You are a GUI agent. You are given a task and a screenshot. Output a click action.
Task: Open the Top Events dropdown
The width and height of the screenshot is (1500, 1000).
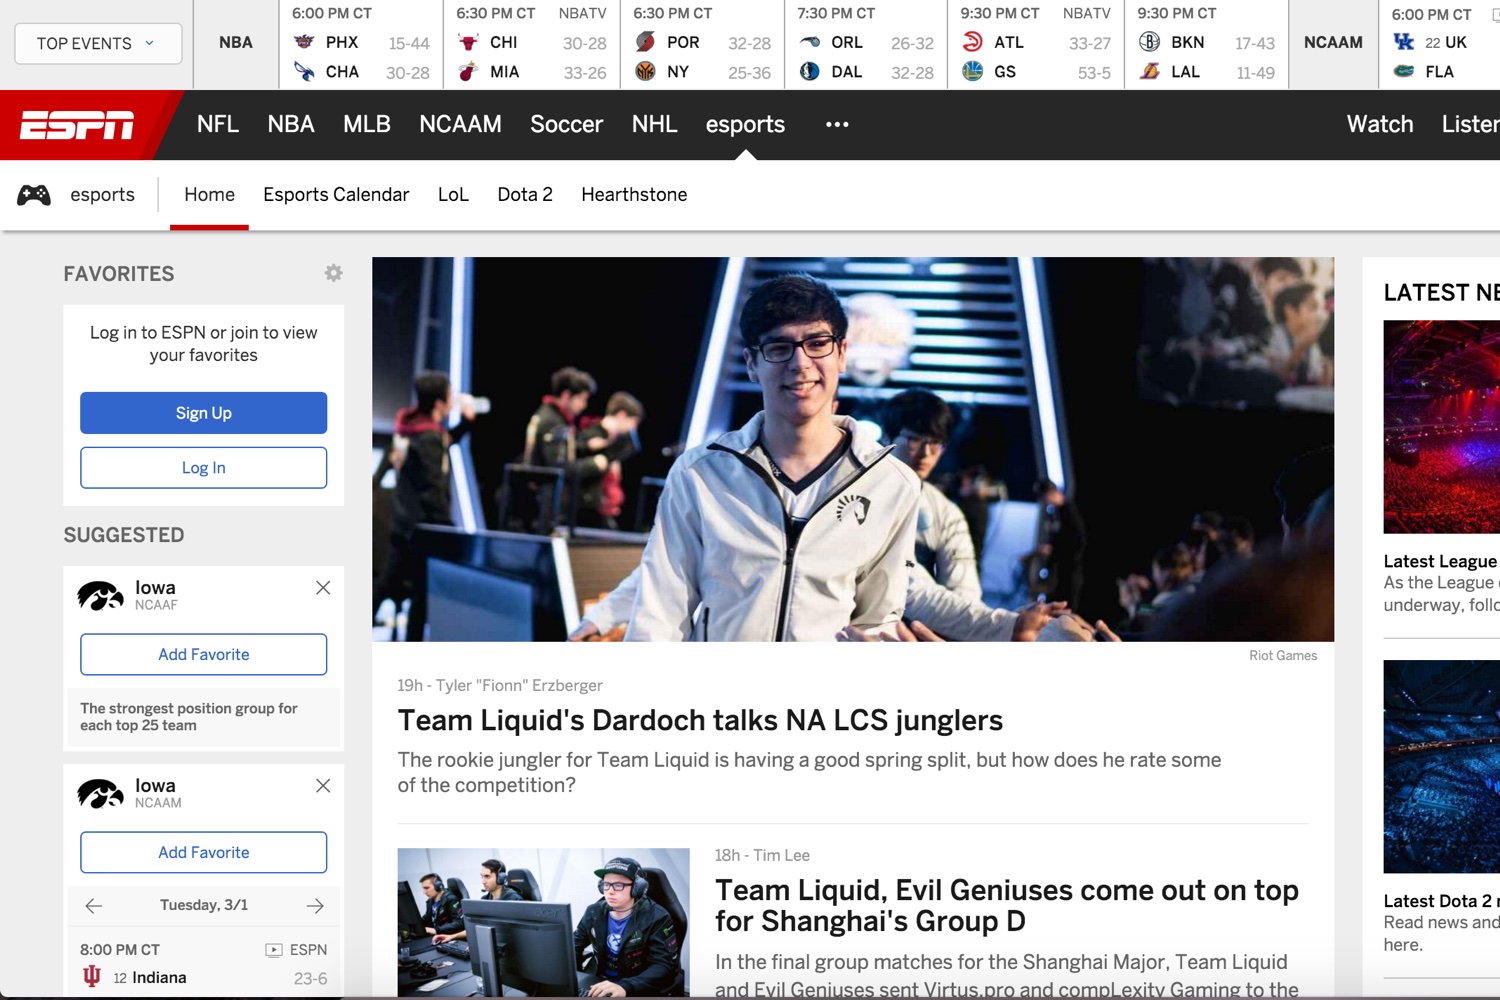coord(98,44)
